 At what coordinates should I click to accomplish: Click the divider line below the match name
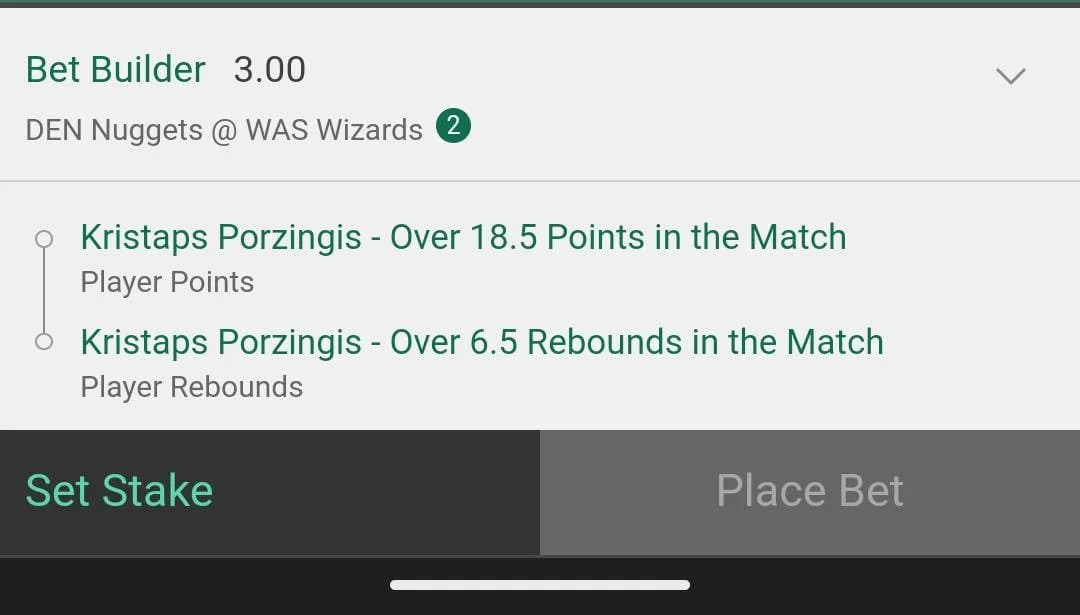(x=540, y=181)
